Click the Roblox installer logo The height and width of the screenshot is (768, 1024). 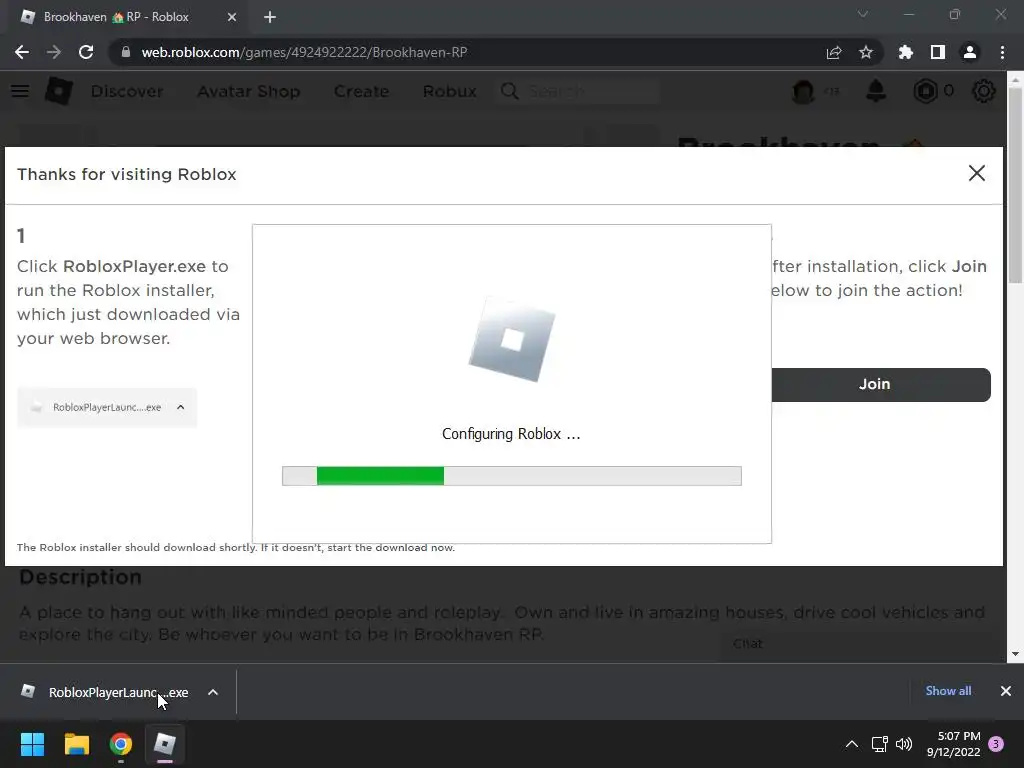point(512,340)
